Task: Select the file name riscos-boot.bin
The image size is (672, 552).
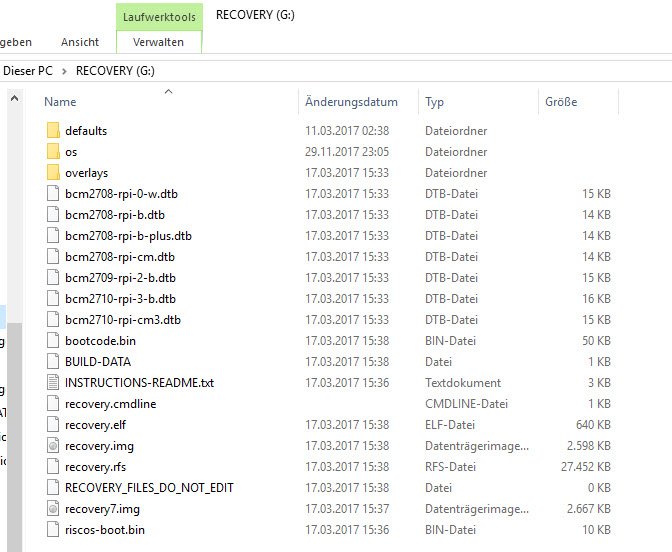Action: pyautogui.click(x=105, y=530)
